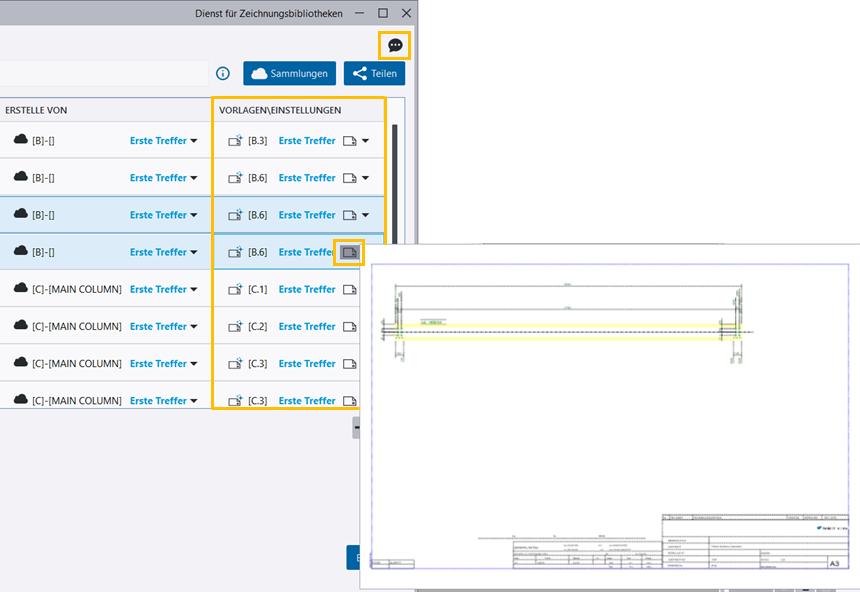The width and height of the screenshot is (860, 592).
Task: Show drawing preview icon in [C.1] row
Action: point(349,289)
